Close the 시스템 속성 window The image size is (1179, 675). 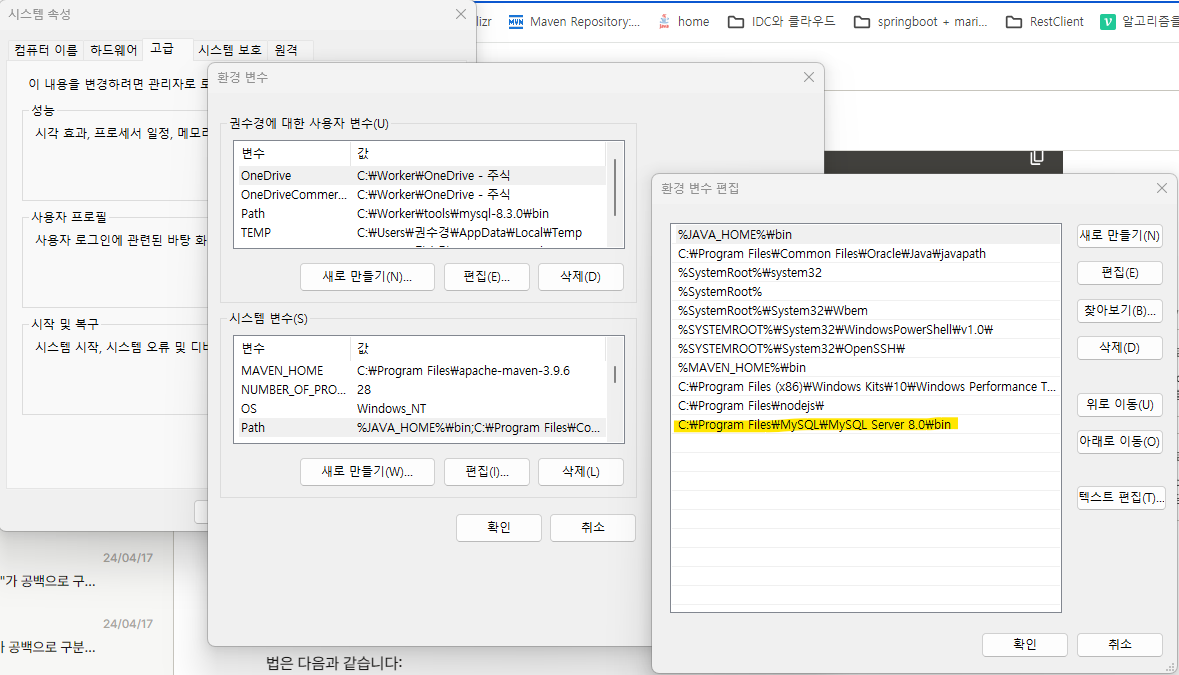pyautogui.click(x=461, y=14)
